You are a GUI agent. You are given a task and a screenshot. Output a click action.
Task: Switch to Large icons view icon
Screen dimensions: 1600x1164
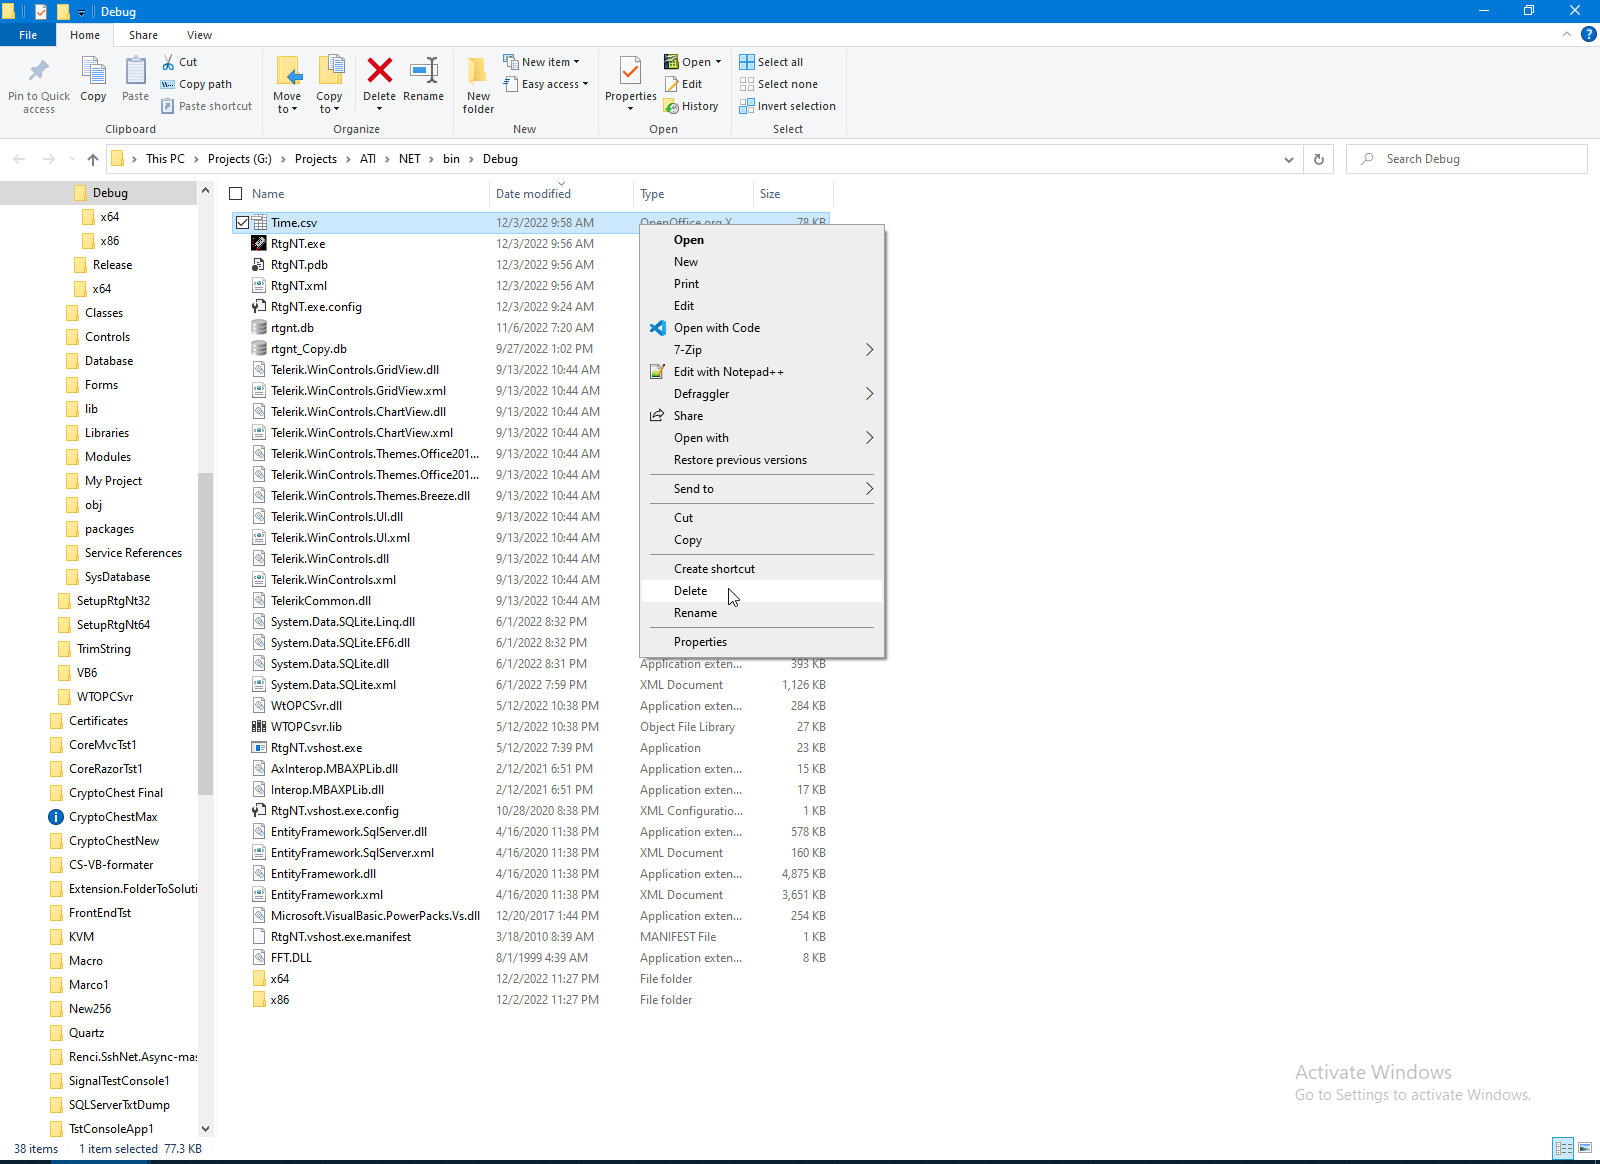coord(1585,1148)
